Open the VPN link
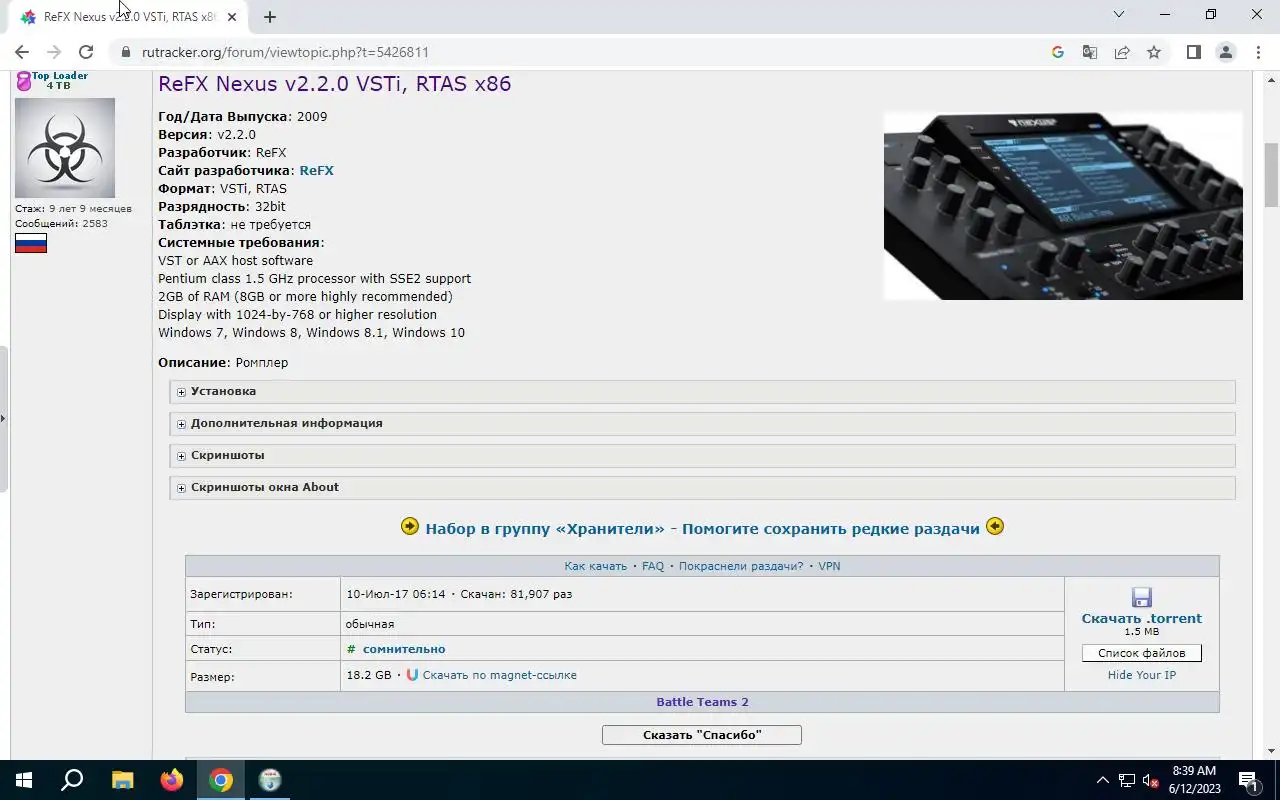Image resolution: width=1280 pixels, height=800 pixels. (x=829, y=566)
